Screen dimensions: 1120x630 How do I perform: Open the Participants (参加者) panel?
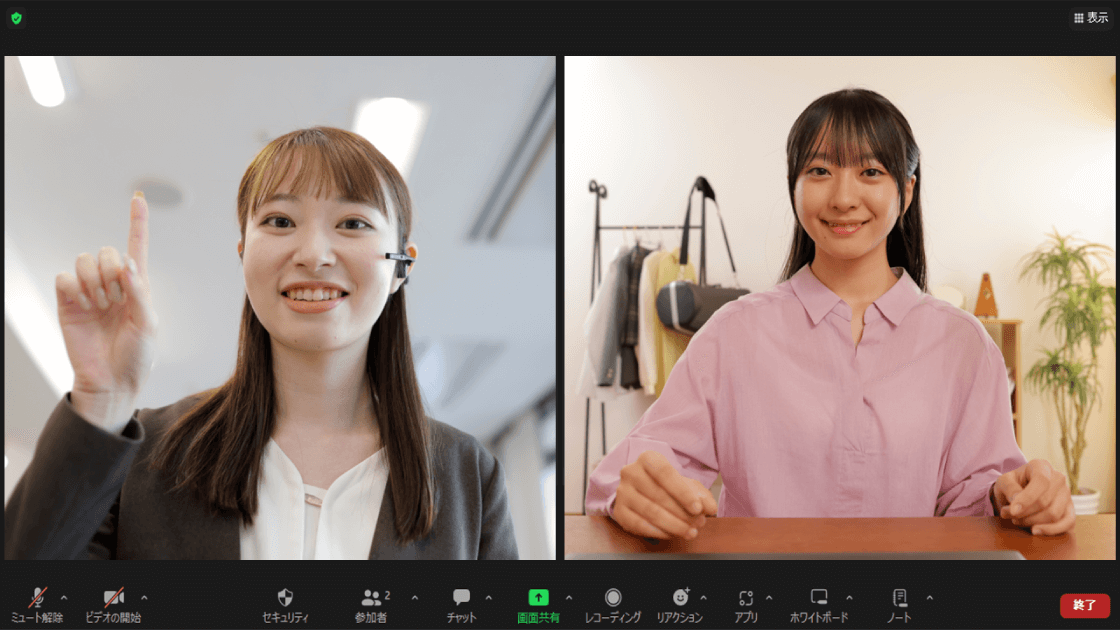pos(372,598)
